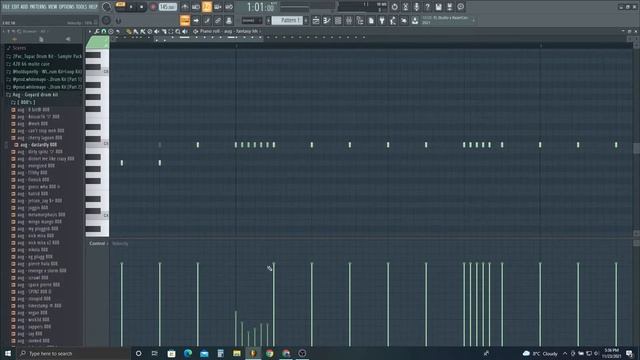
Task: Select the piano roll mute tool
Action: 157,31
